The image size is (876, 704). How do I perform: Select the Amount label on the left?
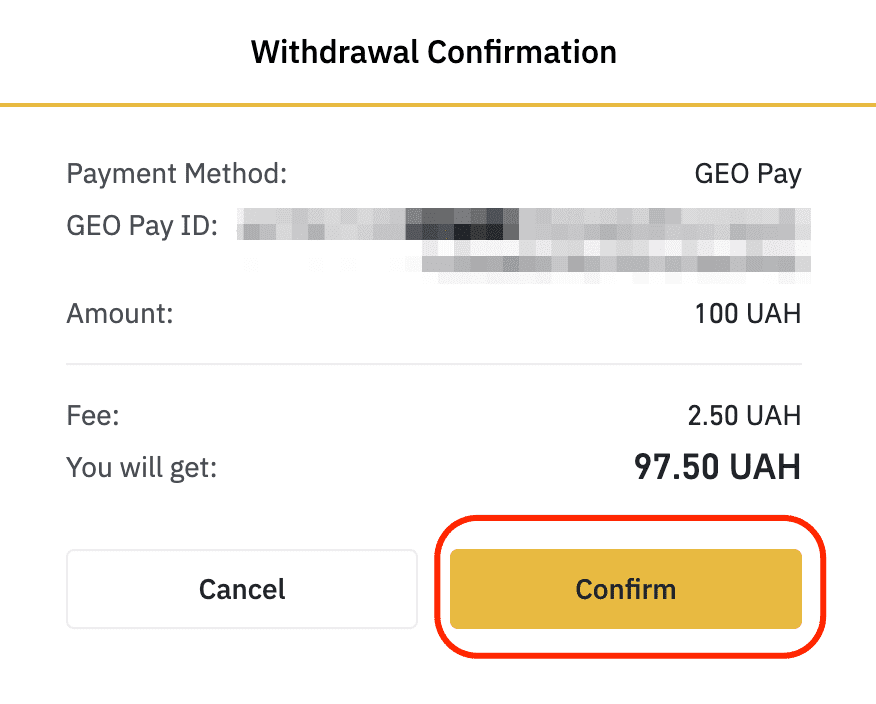click(119, 313)
